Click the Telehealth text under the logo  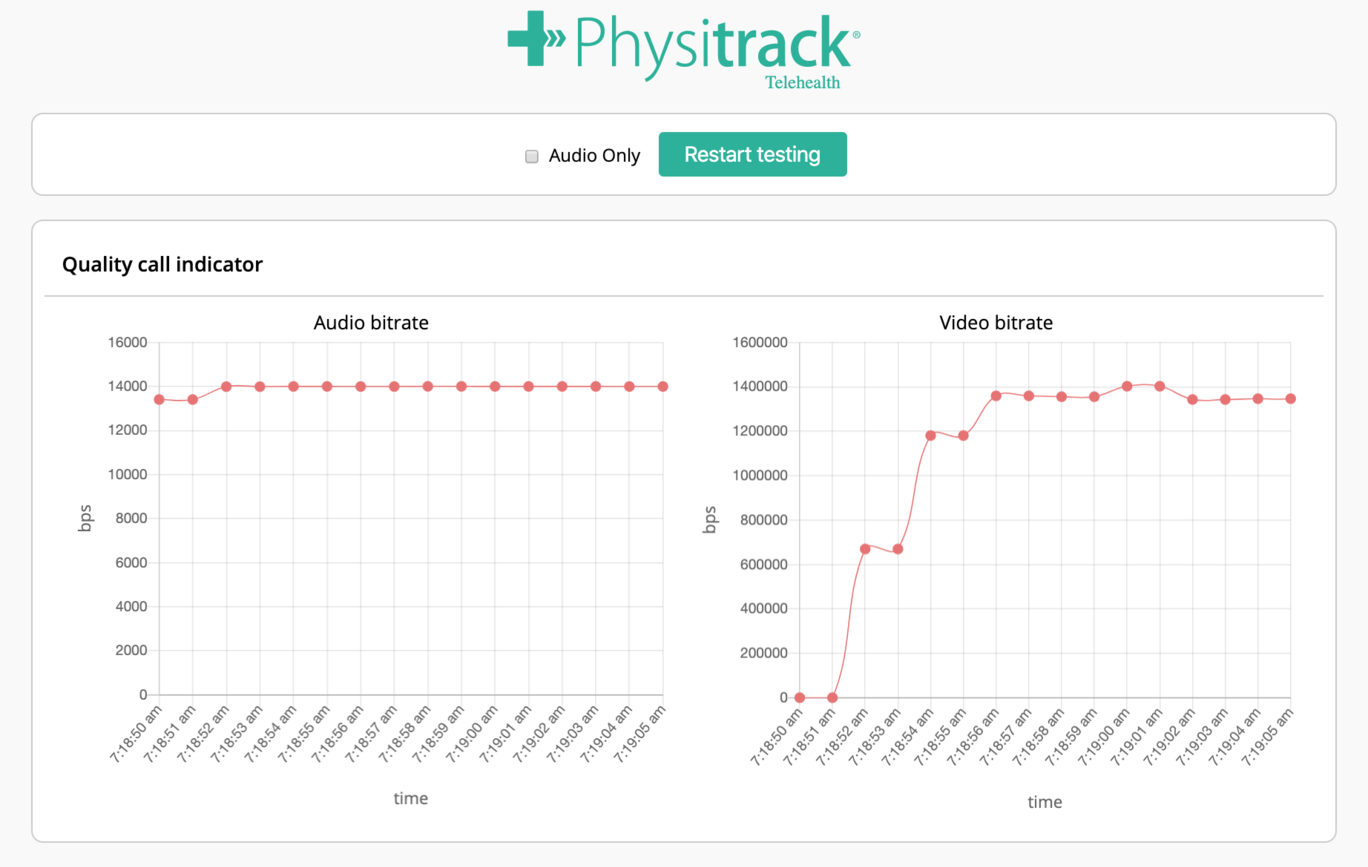803,83
